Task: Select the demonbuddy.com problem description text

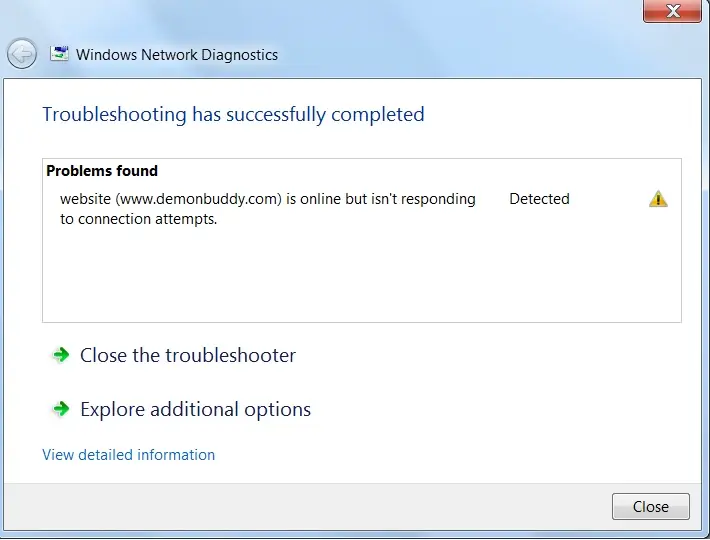Action: [x=268, y=209]
